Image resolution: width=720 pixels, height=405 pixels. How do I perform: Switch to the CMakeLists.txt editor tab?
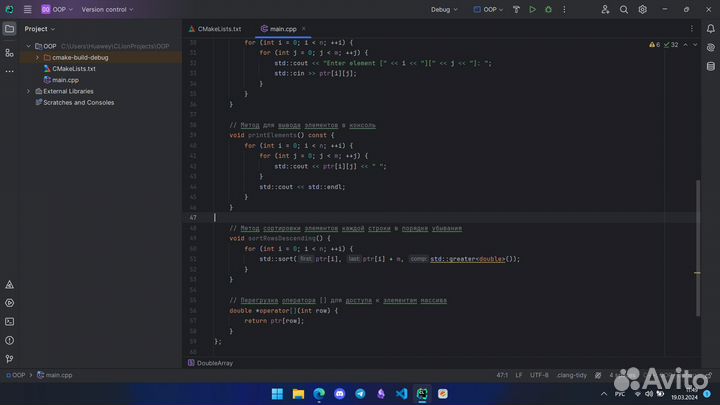point(215,28)
